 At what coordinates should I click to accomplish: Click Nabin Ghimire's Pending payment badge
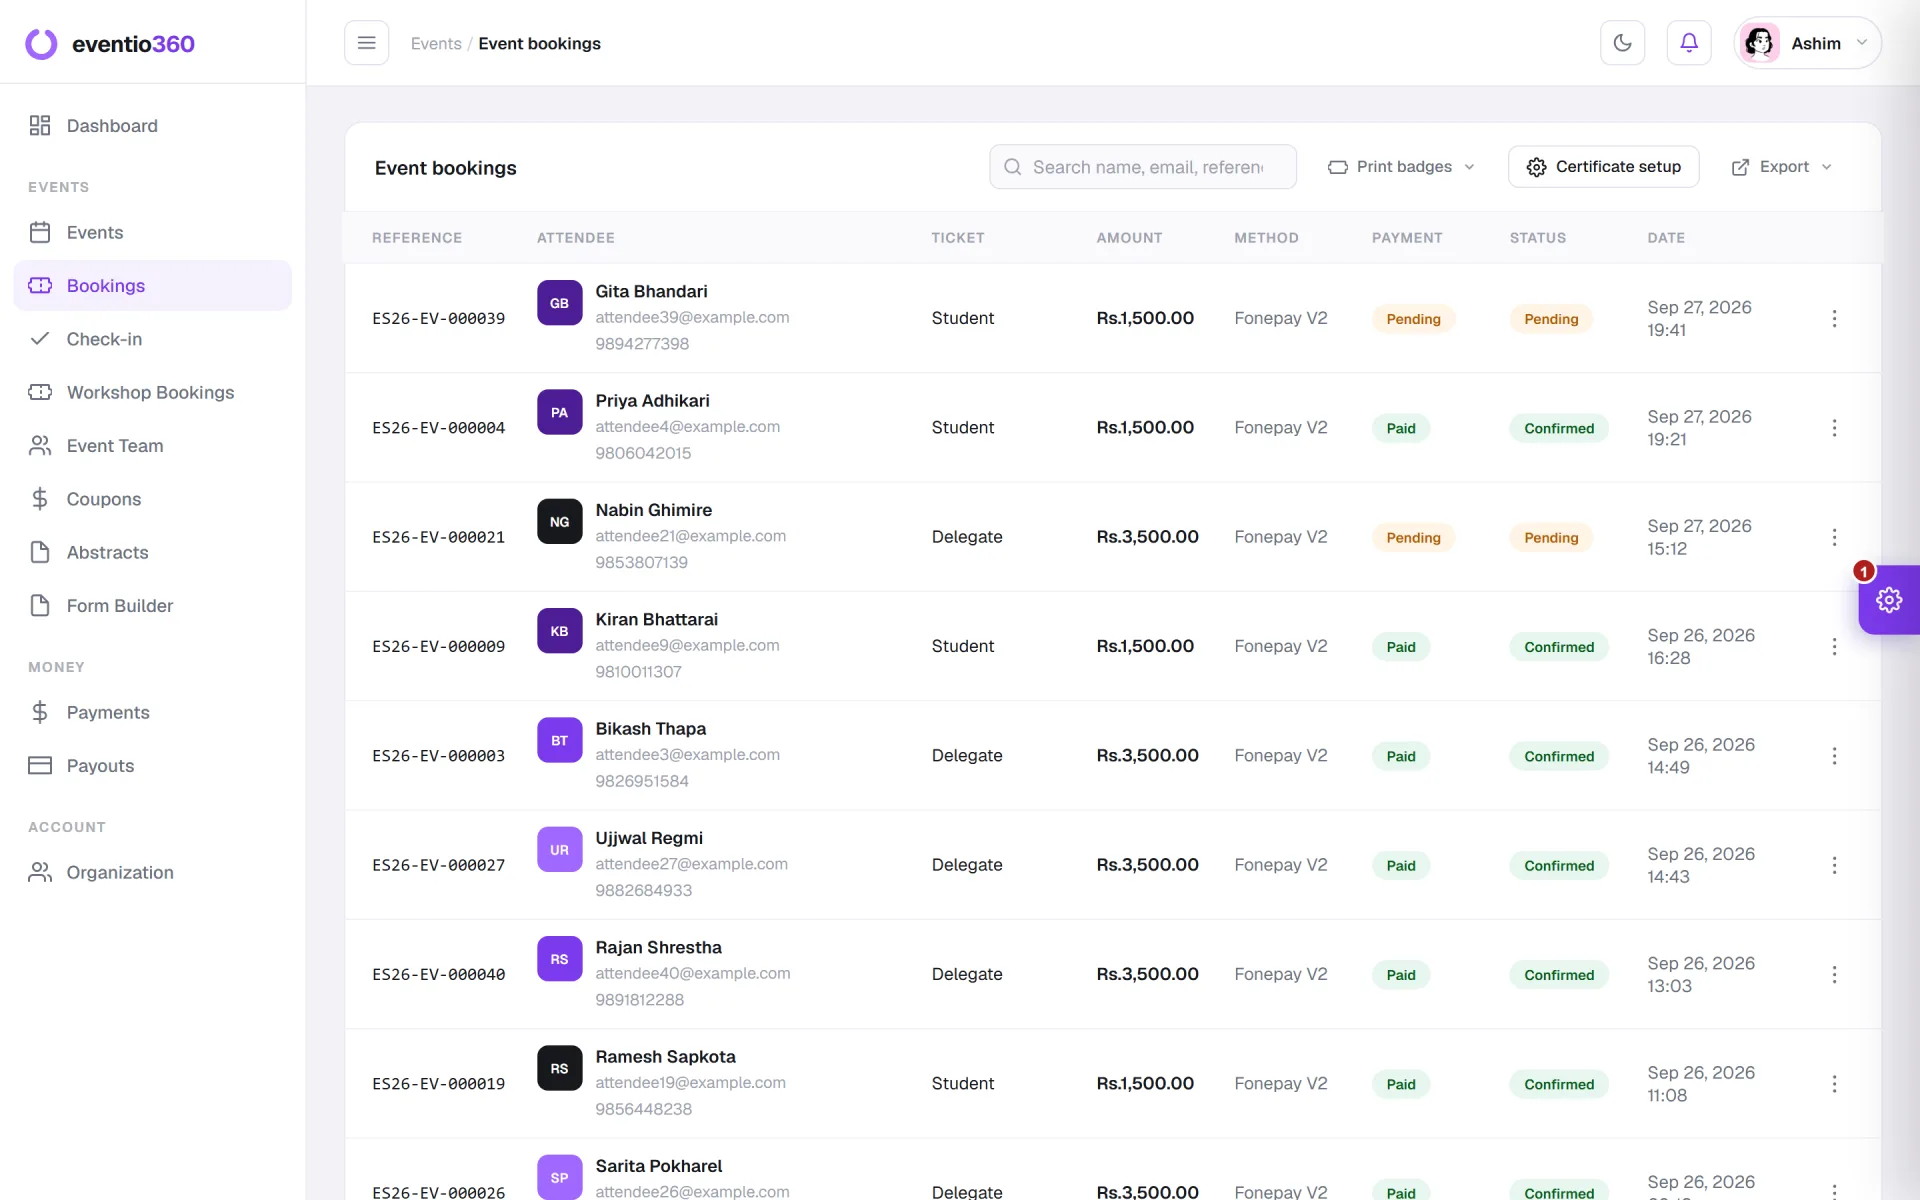click(x=1413, y=538)
